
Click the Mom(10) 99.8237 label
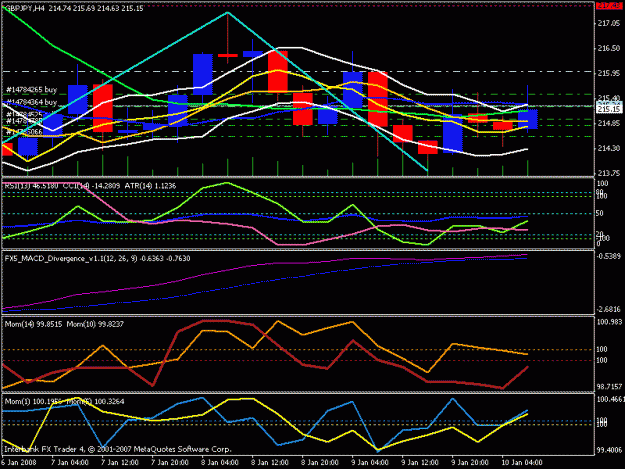(x=95, y=324)
